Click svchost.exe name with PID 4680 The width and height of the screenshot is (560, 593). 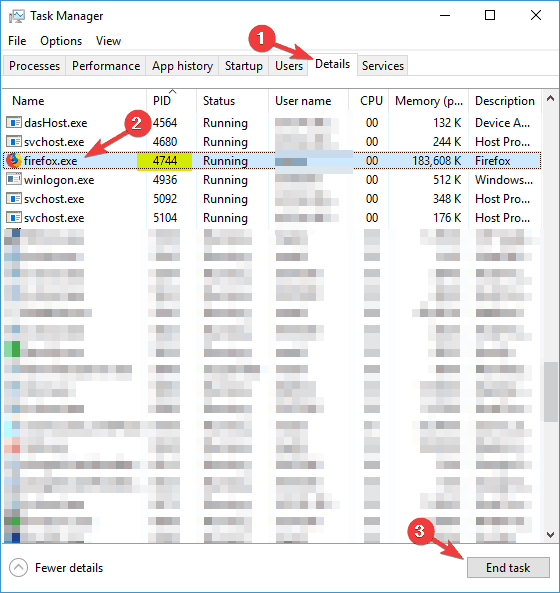coord(54,142)
